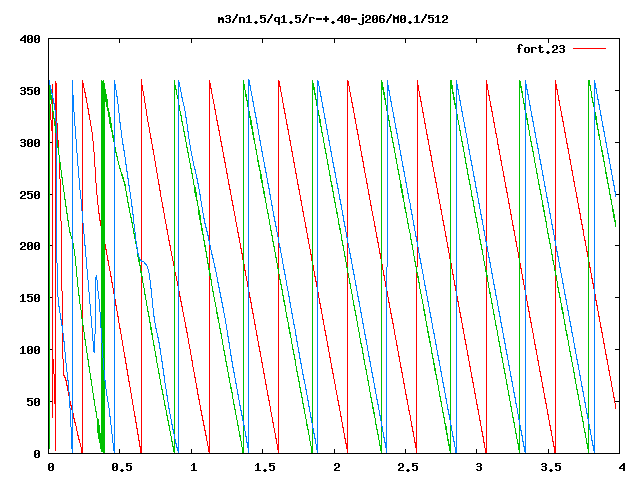This screenshot has width=640, height=480.
Task: Click y-axis label 100
Action: click(30, 350)
